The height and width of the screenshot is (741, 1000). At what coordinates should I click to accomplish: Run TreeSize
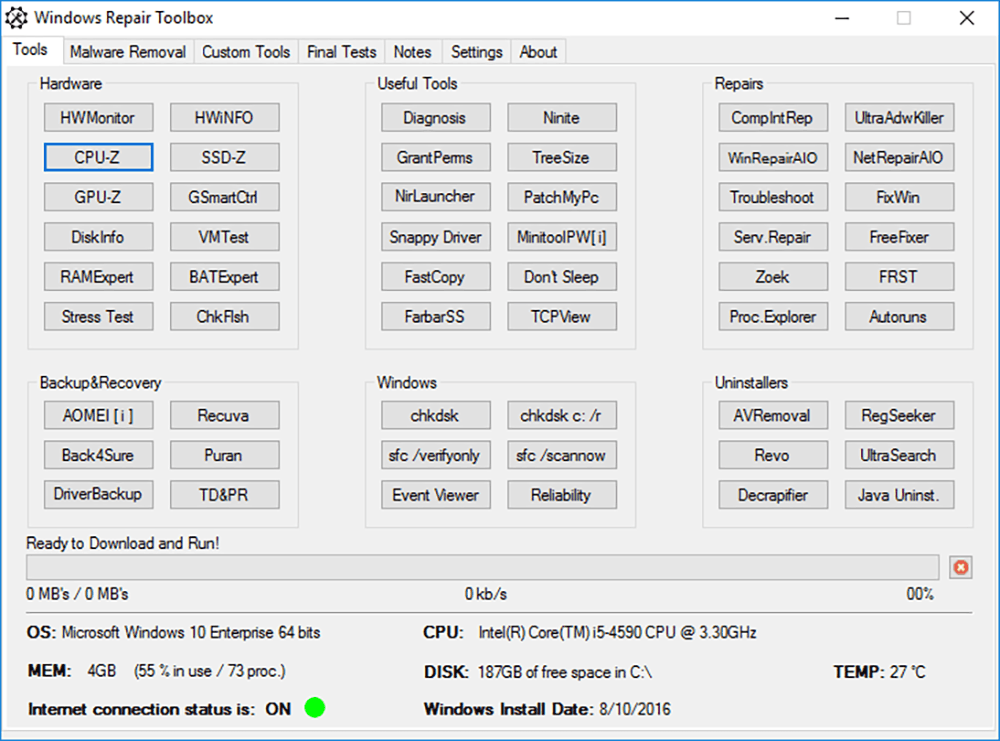(562, 157)
